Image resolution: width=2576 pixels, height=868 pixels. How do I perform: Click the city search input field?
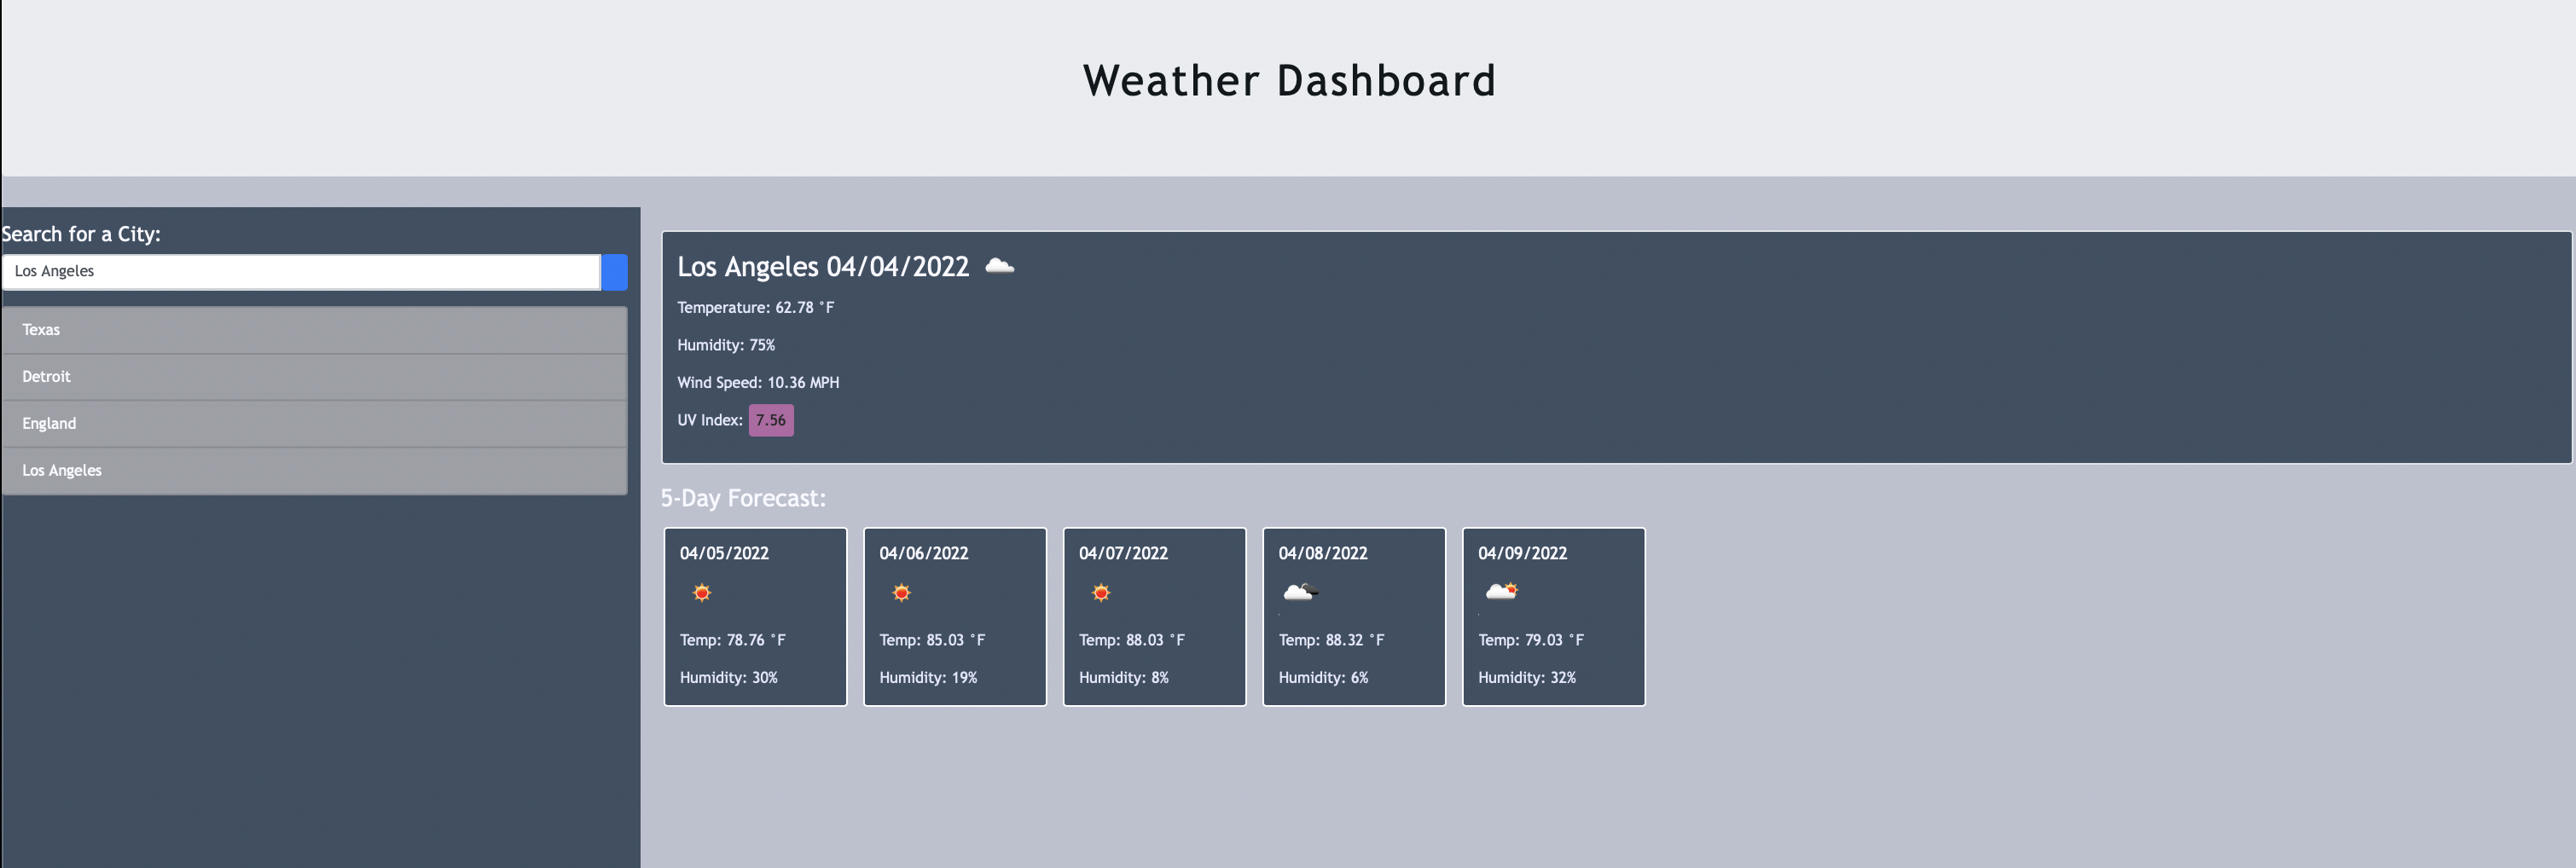coord(300,271)
